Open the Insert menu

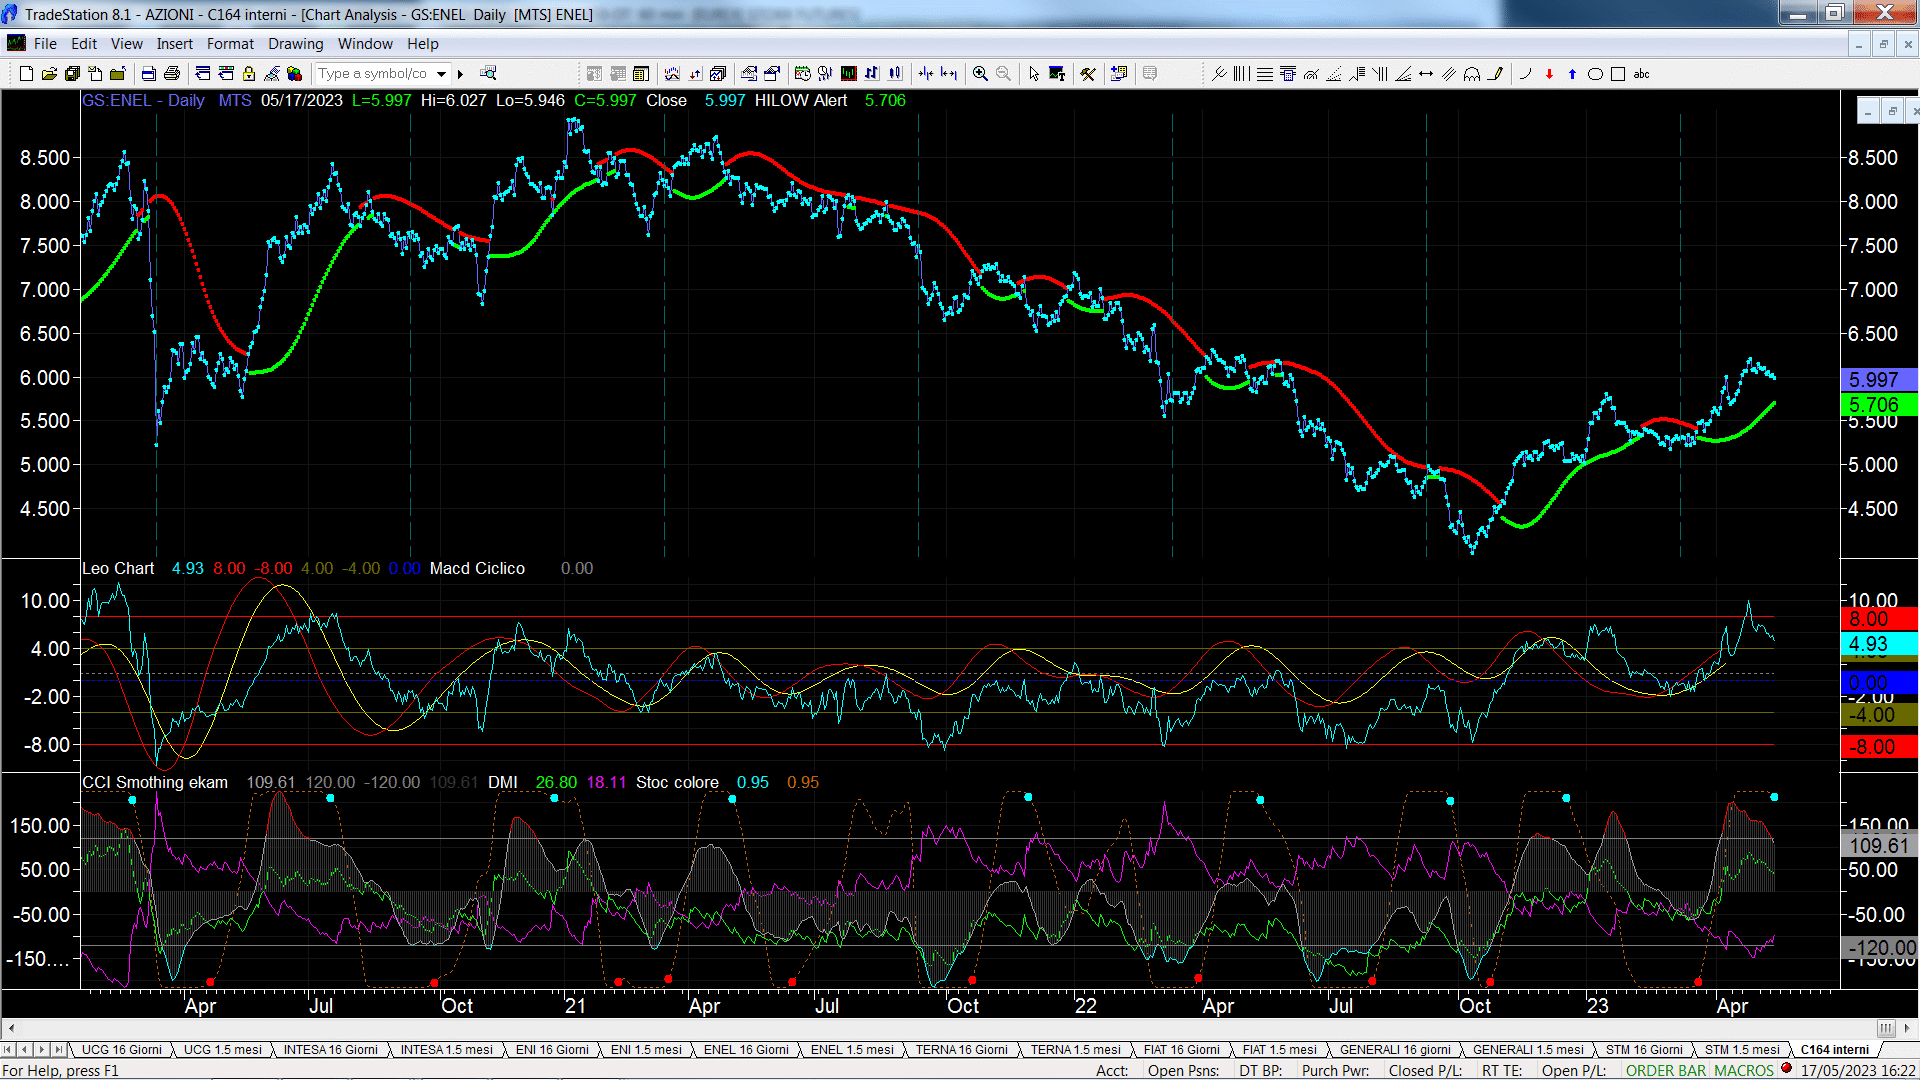coord(175,43)
